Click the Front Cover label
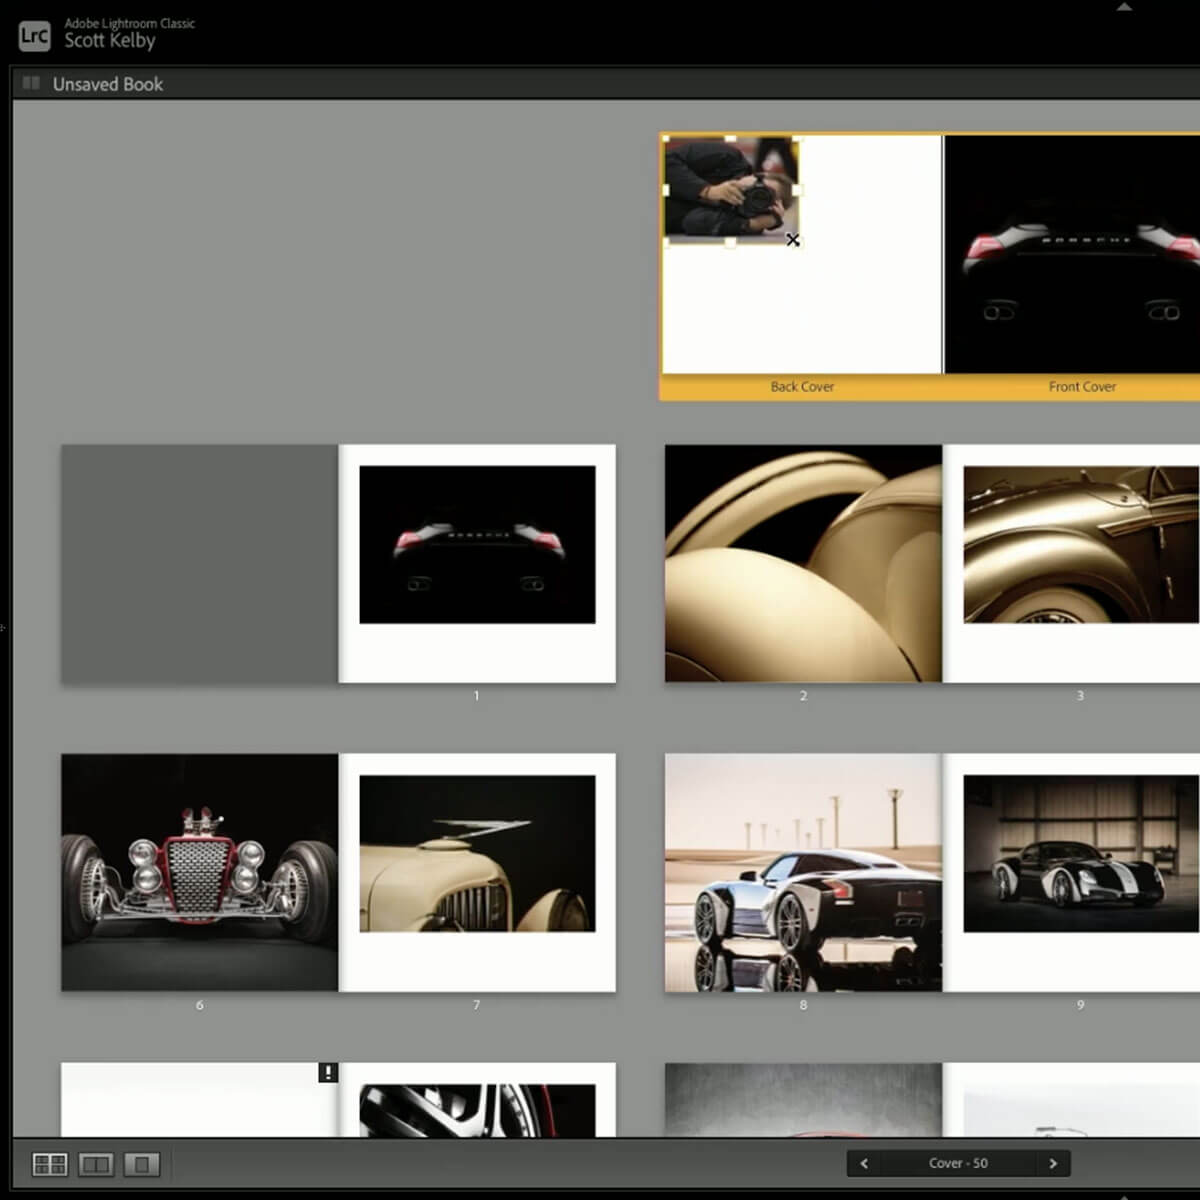This screenshot has height=1200, width=1200. tap(1082, 386)
